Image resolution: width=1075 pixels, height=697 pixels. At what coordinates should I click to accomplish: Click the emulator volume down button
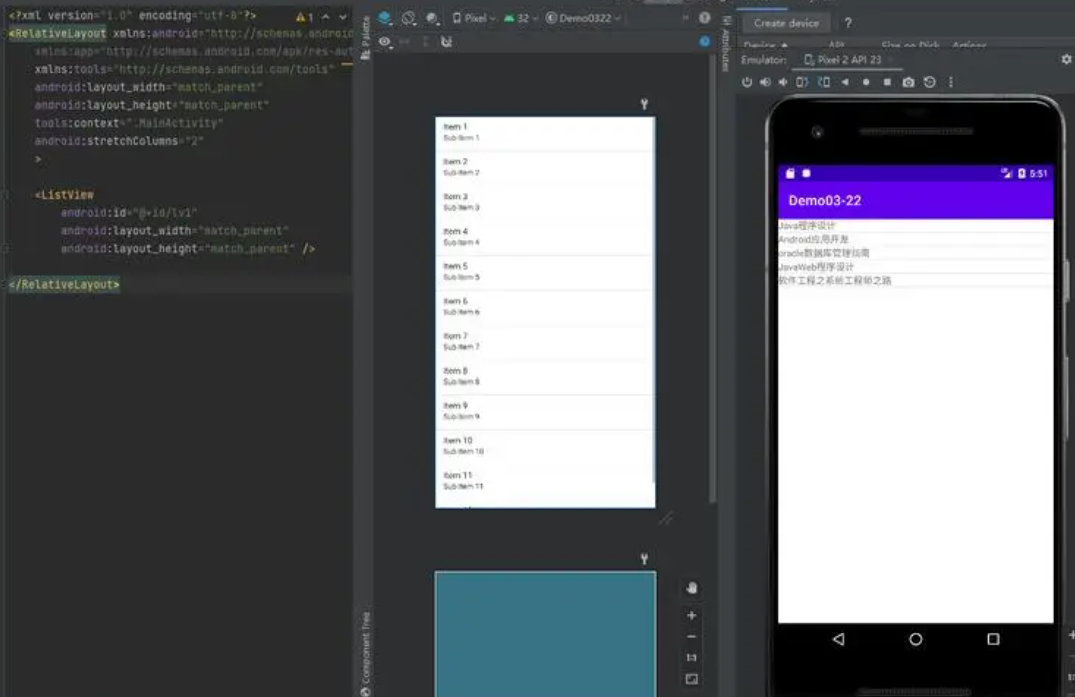point(783,82)
